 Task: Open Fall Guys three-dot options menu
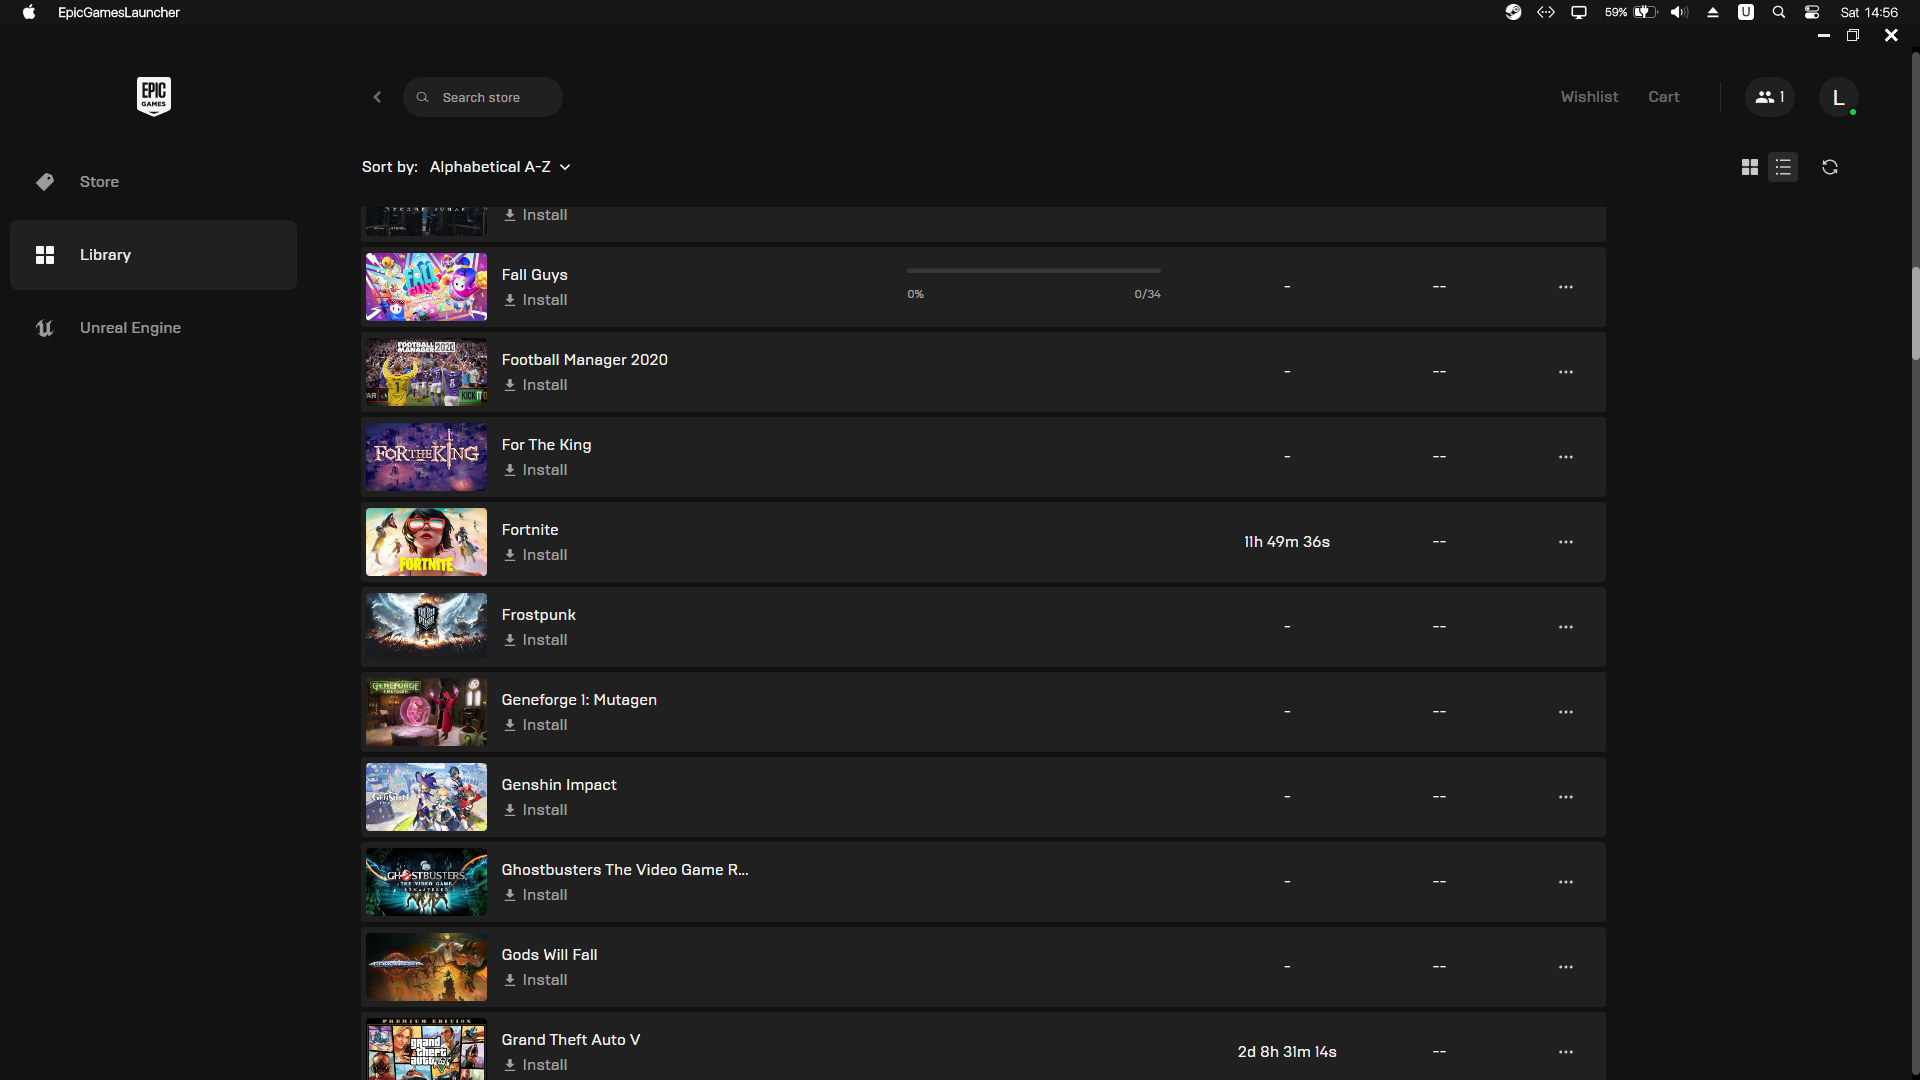[1565, 287]
